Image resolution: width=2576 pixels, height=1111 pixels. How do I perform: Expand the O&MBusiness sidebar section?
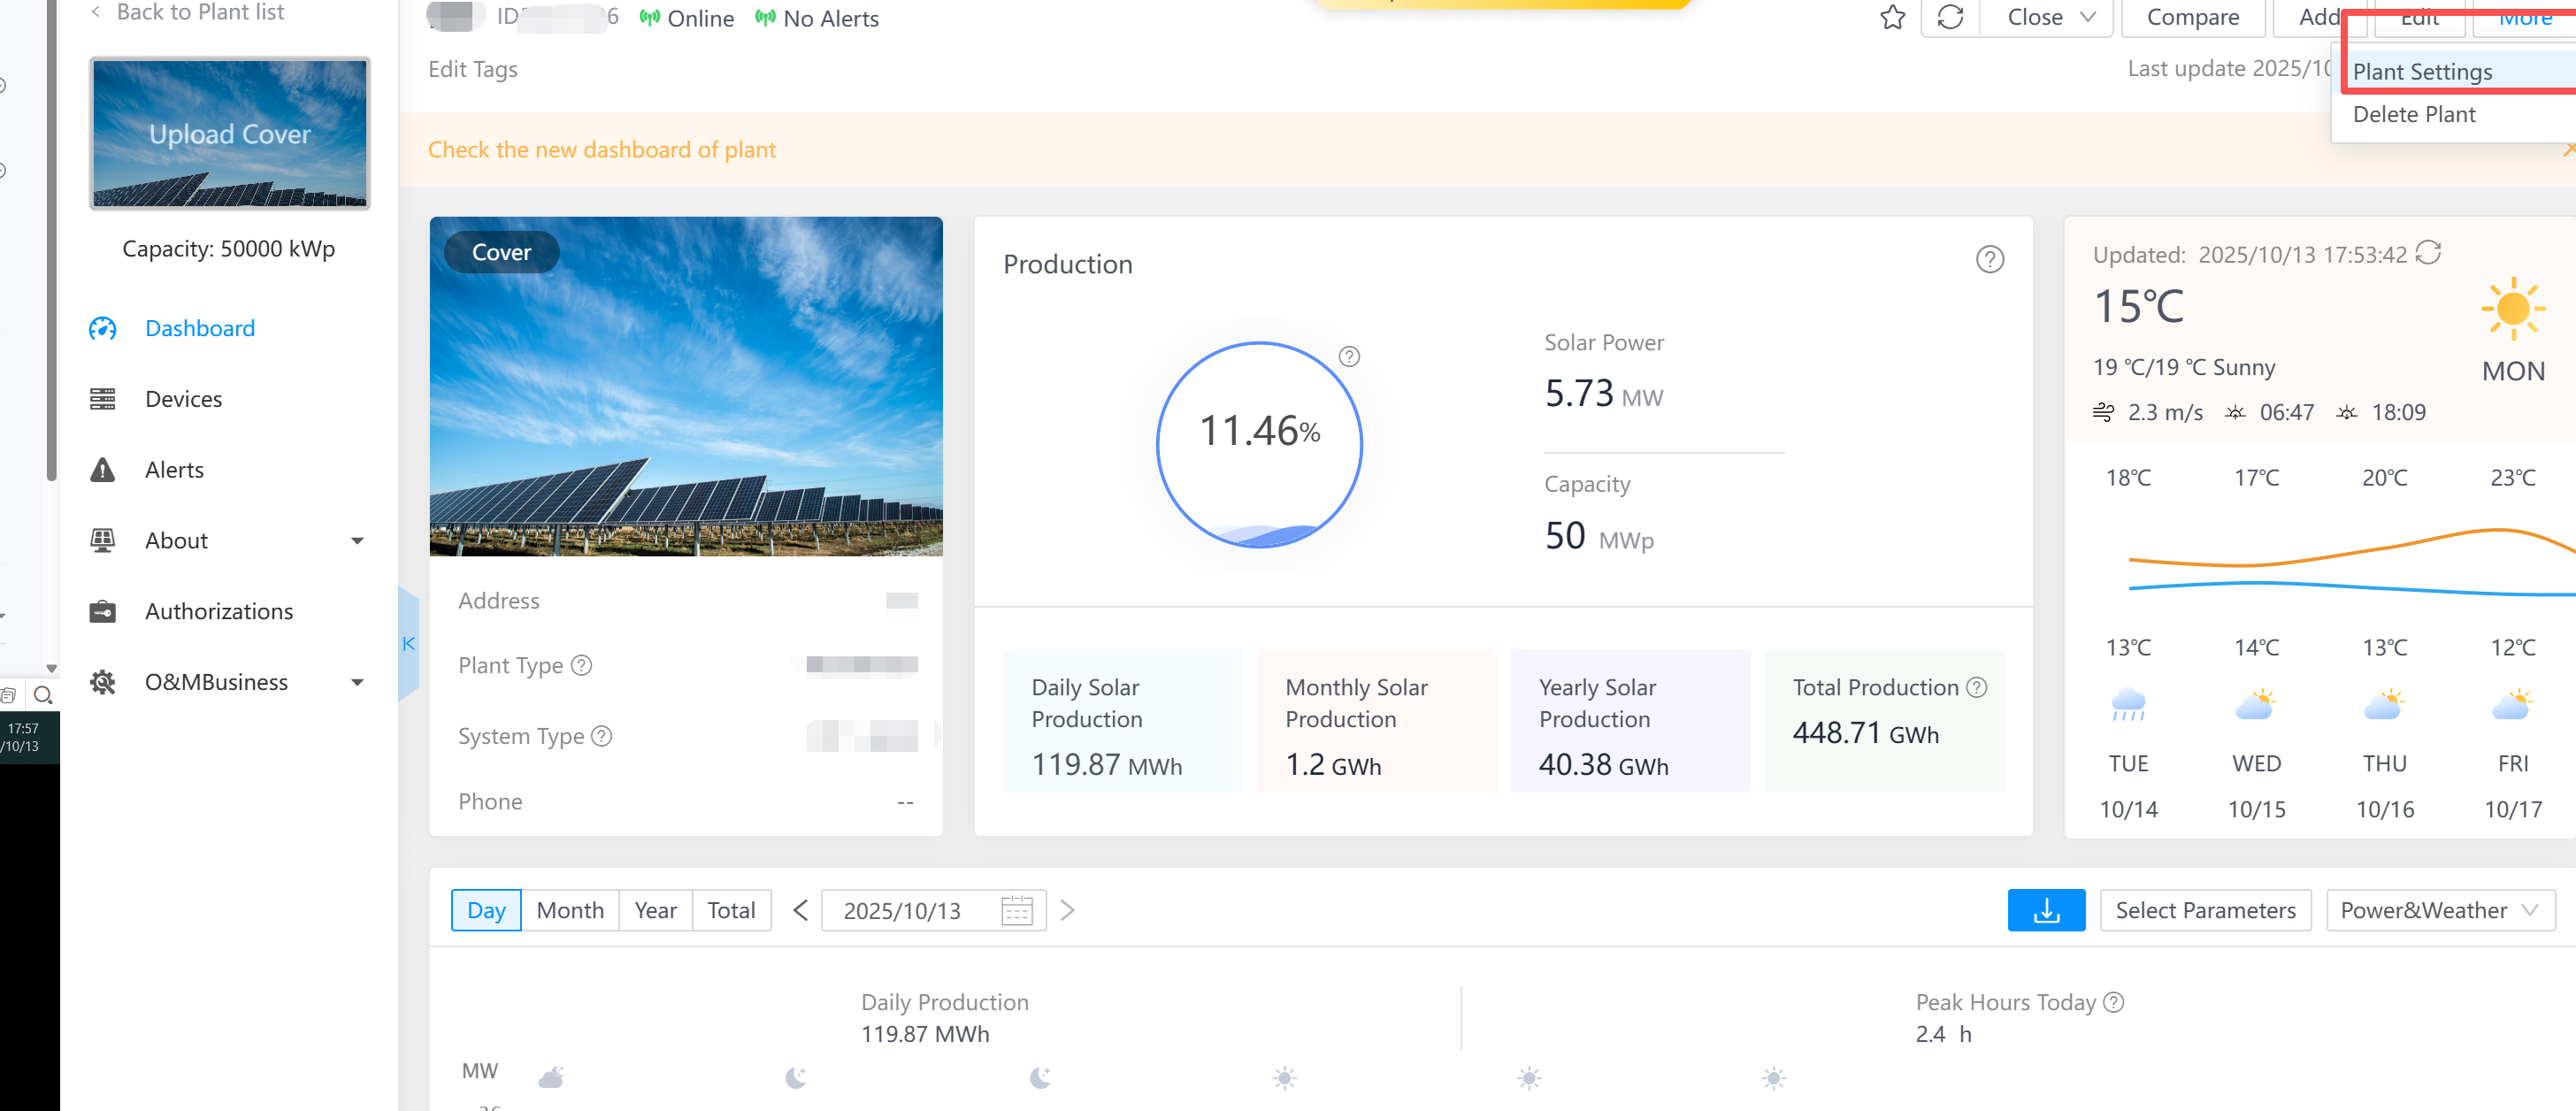point(356,681)
